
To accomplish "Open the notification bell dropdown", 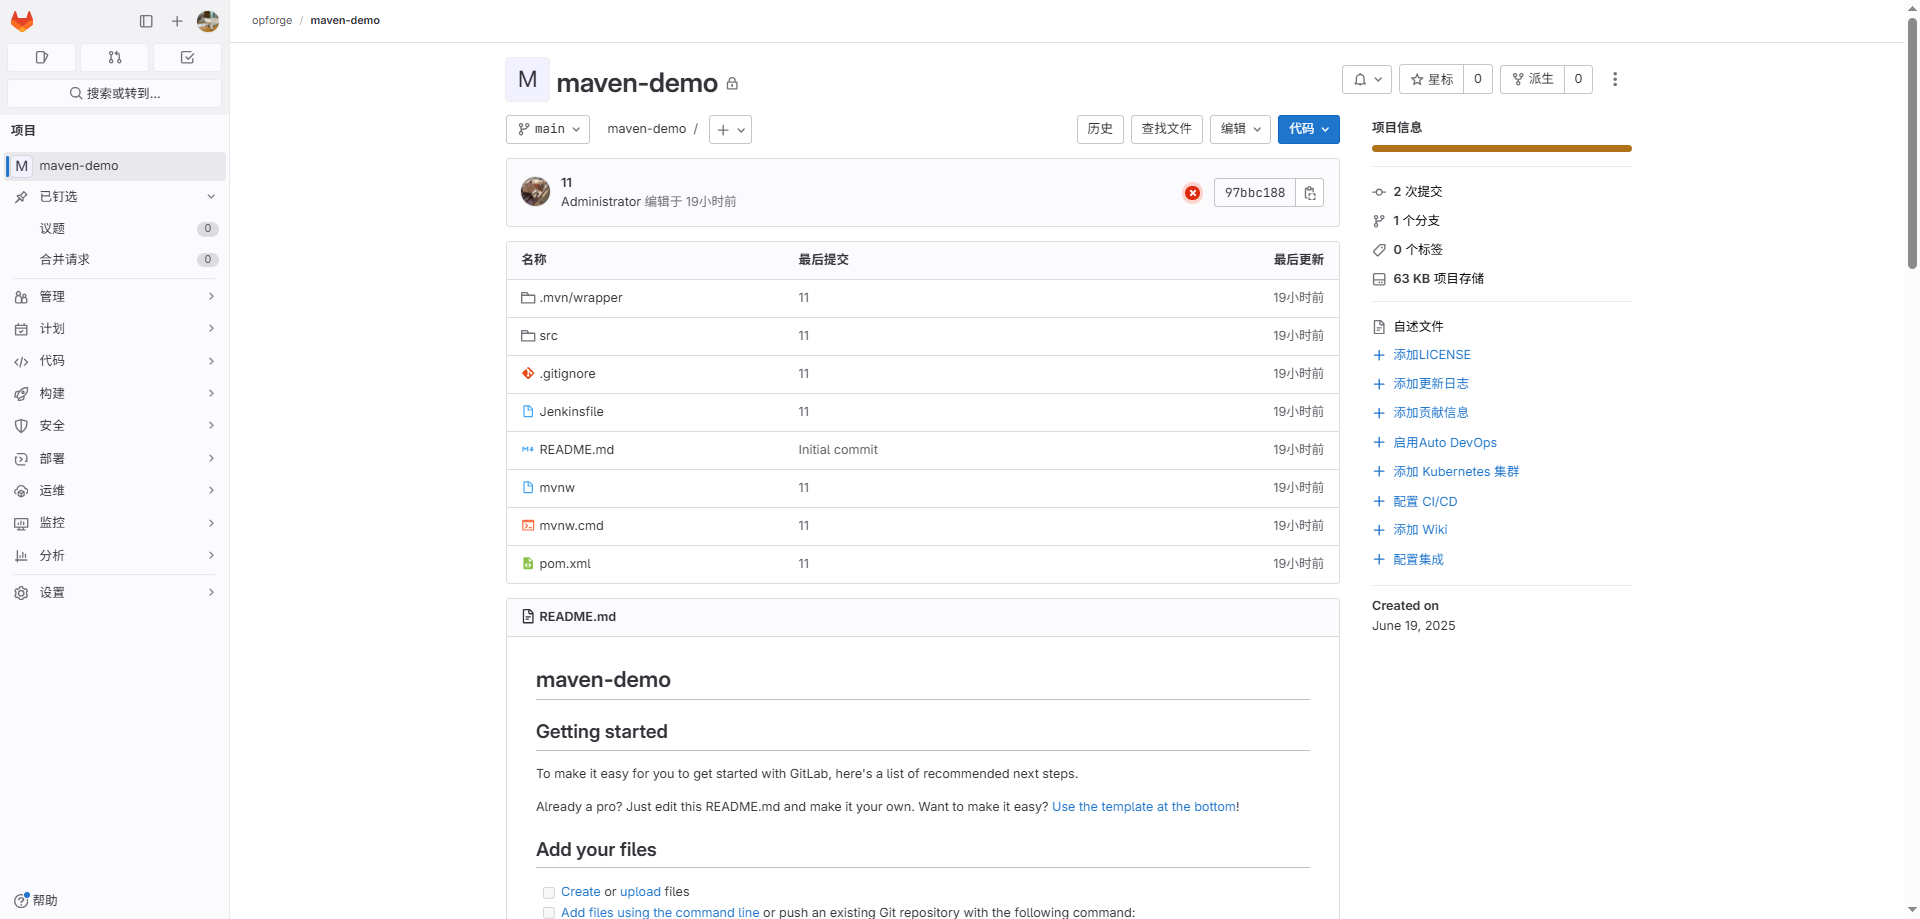I will [x=1366, y=79].
